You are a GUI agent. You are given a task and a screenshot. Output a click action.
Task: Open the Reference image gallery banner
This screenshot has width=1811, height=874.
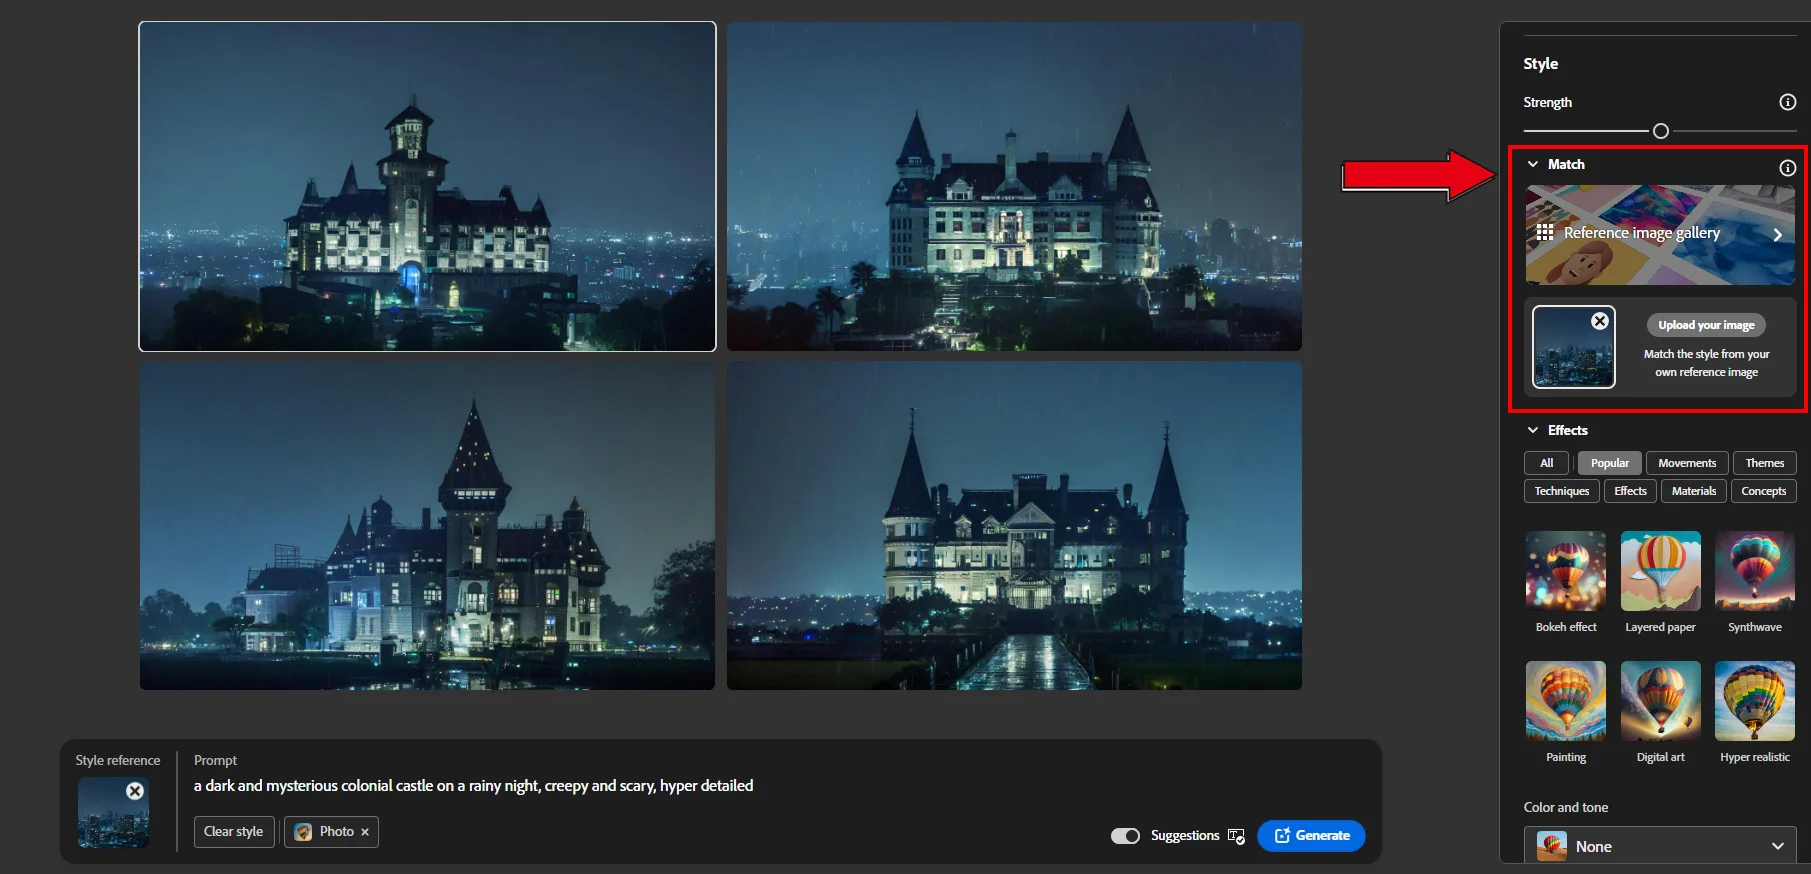[1660, 235]
